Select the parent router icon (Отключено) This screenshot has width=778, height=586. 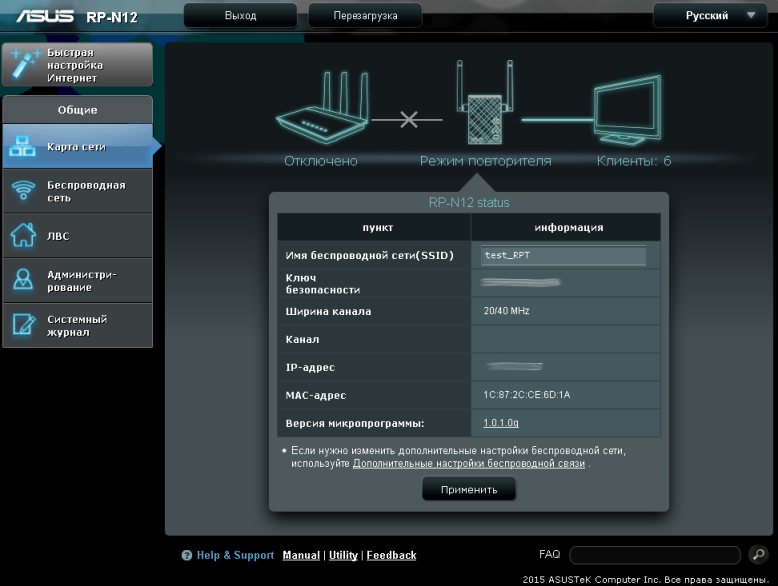(x=323, y=108)
